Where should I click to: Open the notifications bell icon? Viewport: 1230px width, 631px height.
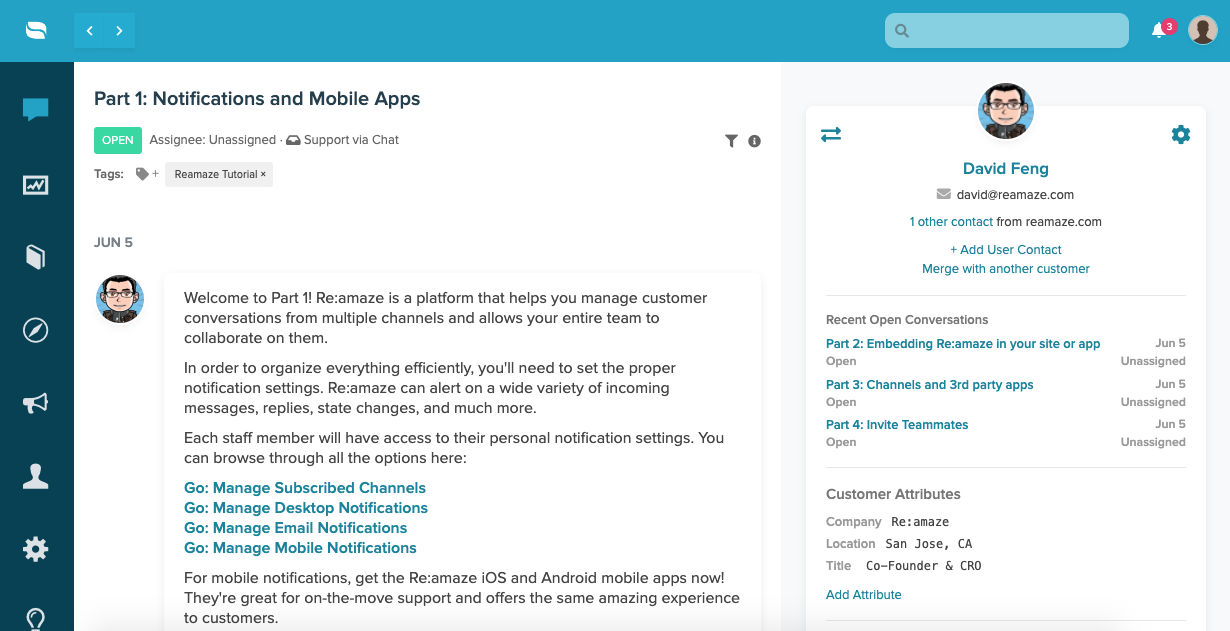(x=1159, y=31)
